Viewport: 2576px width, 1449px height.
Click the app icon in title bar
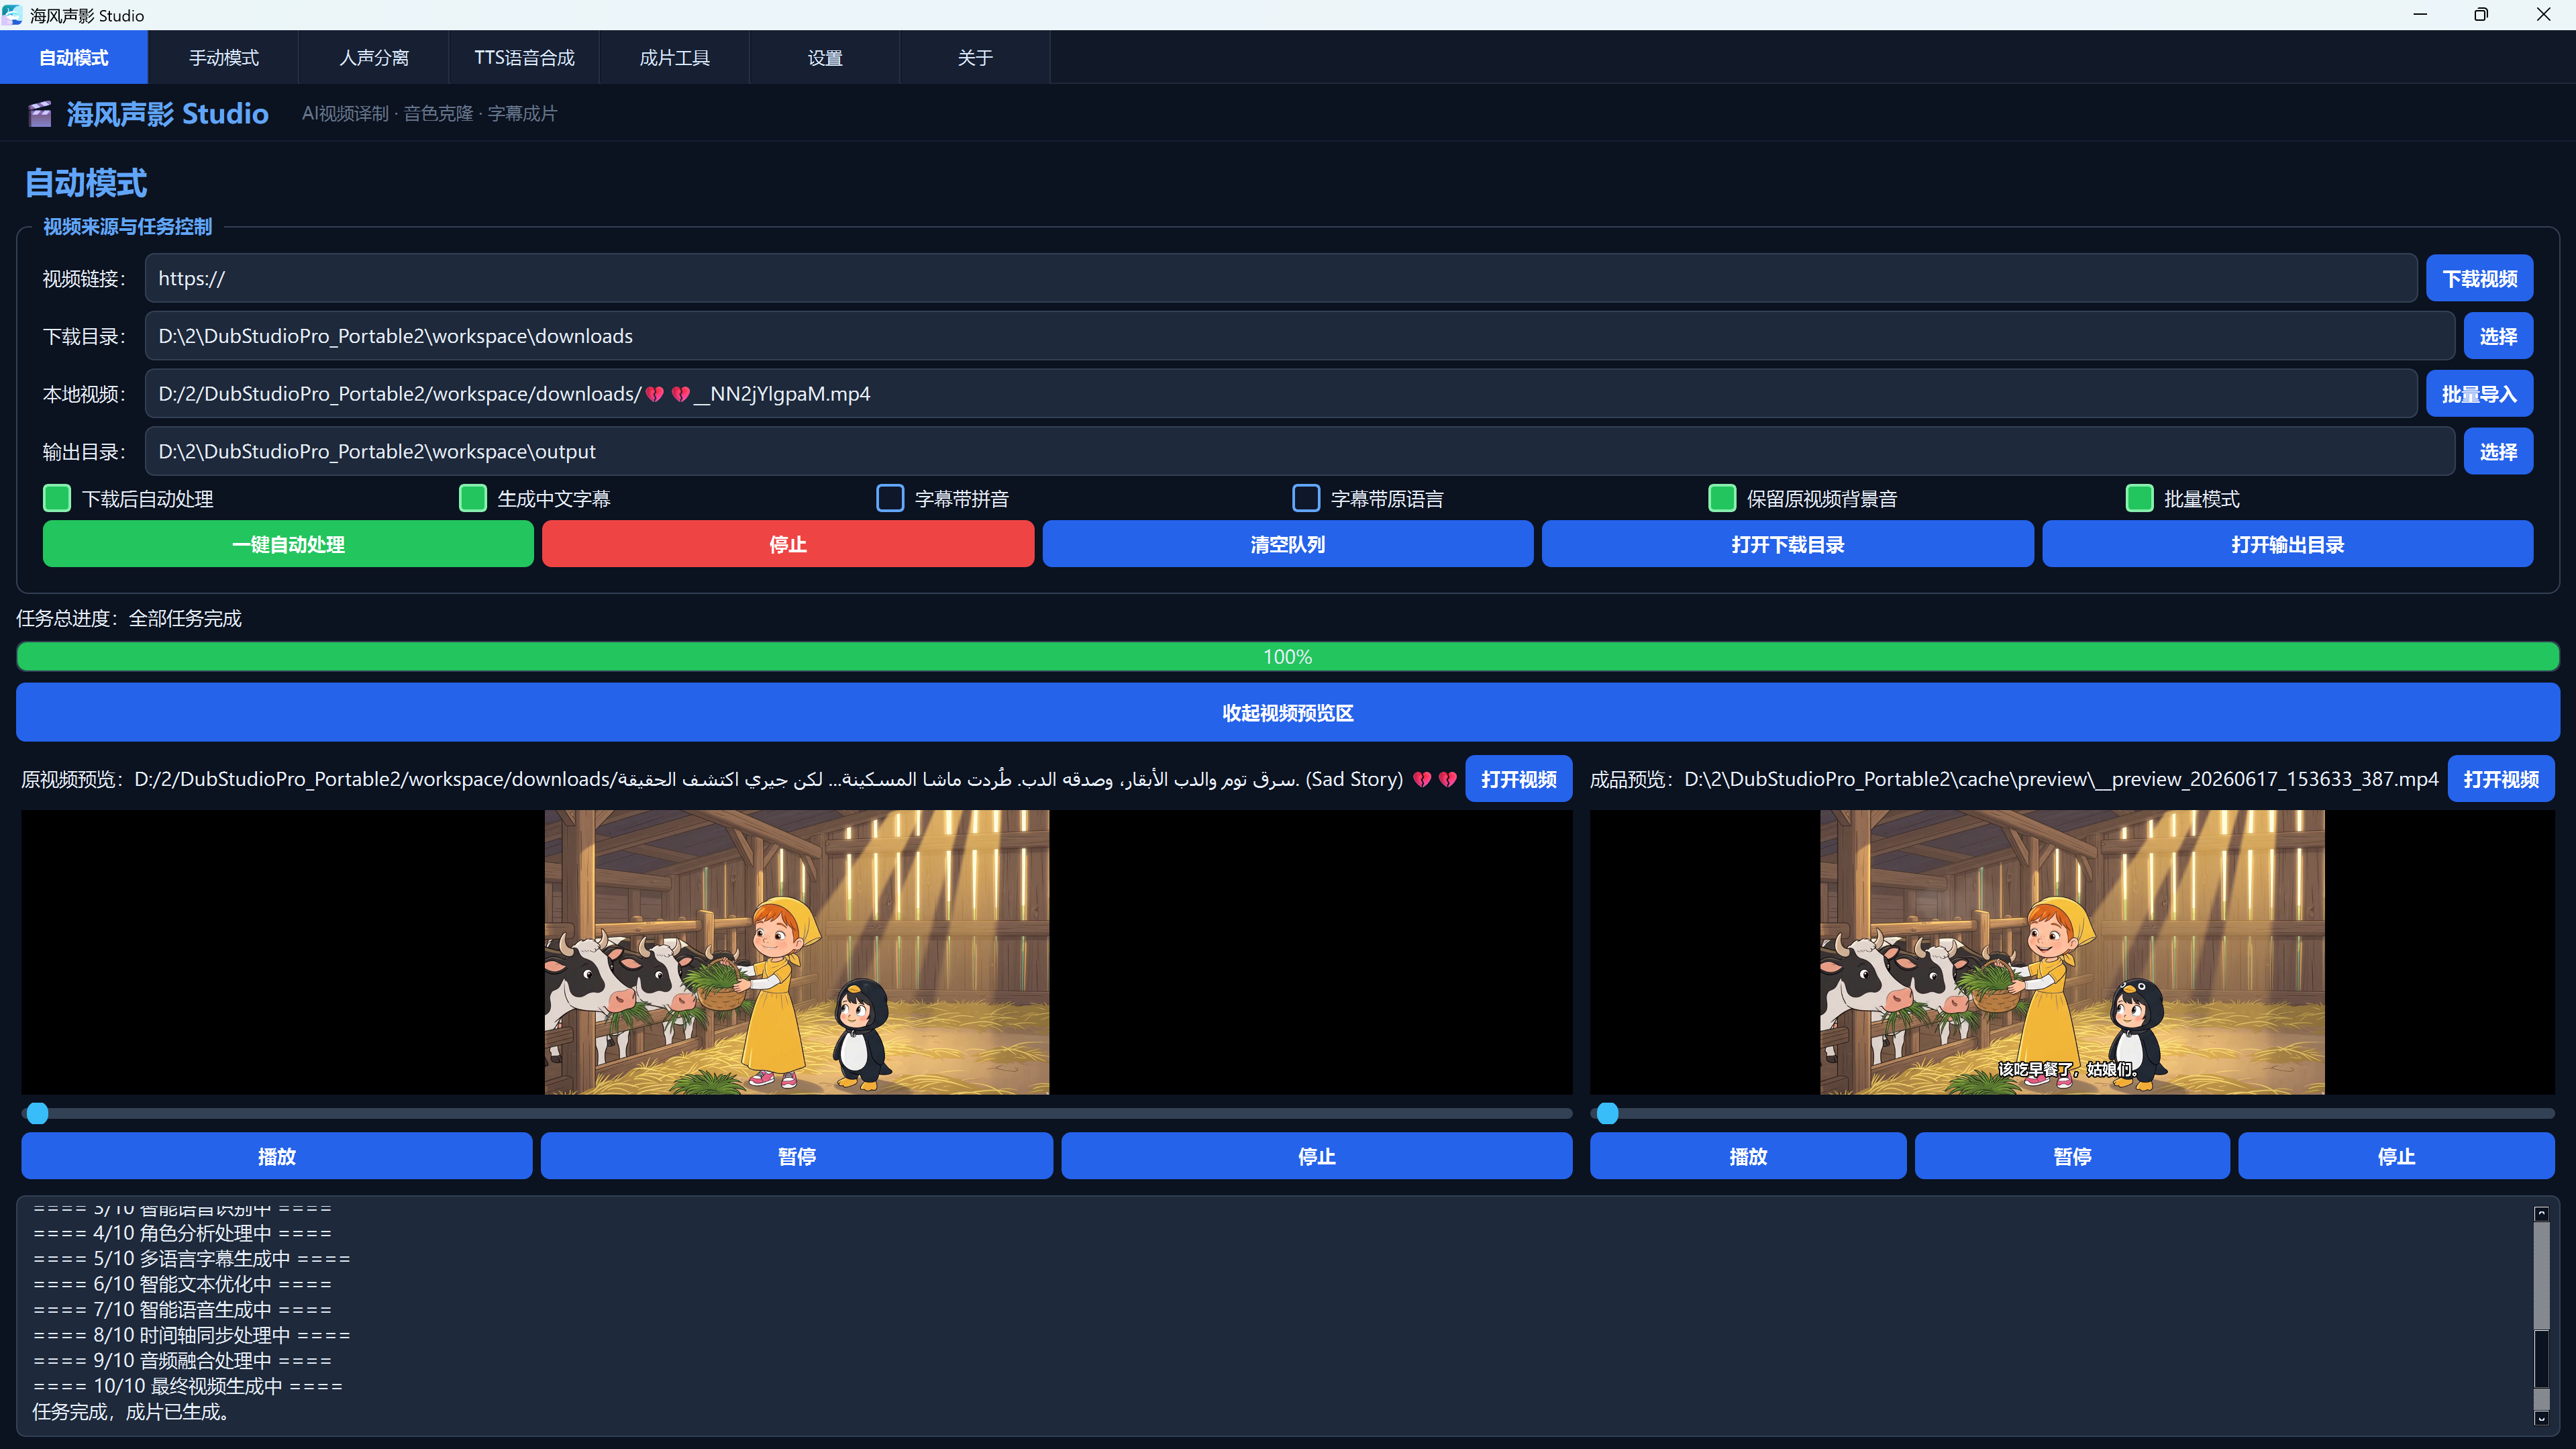tap(12, 15)
